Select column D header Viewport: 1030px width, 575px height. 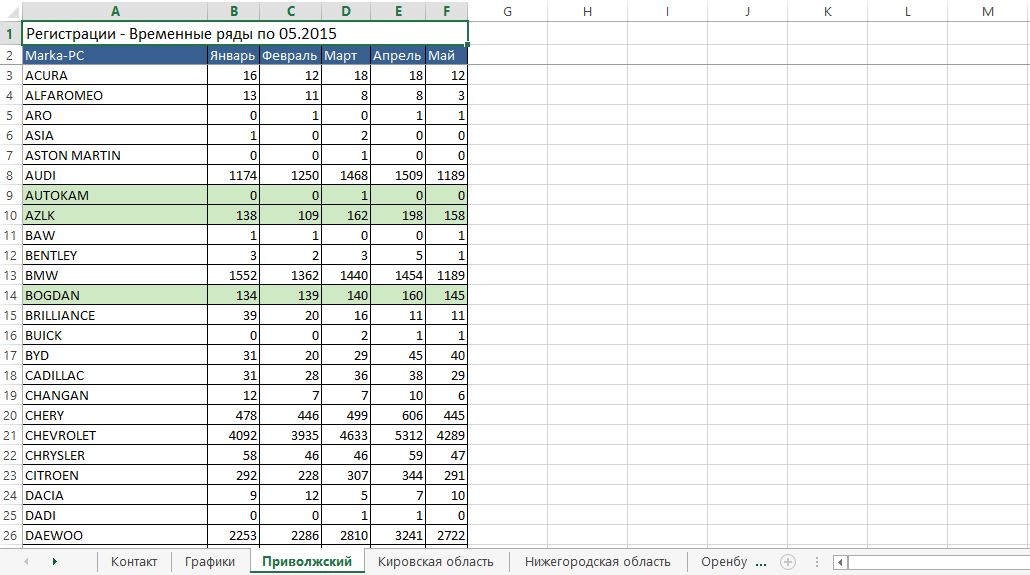pyautogui.click(x=346, y=11)
